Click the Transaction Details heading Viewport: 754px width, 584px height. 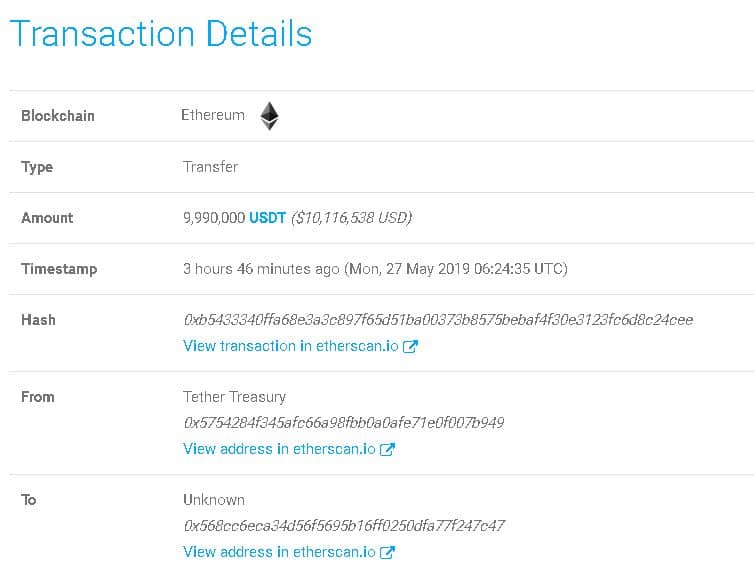click(161, 34)
